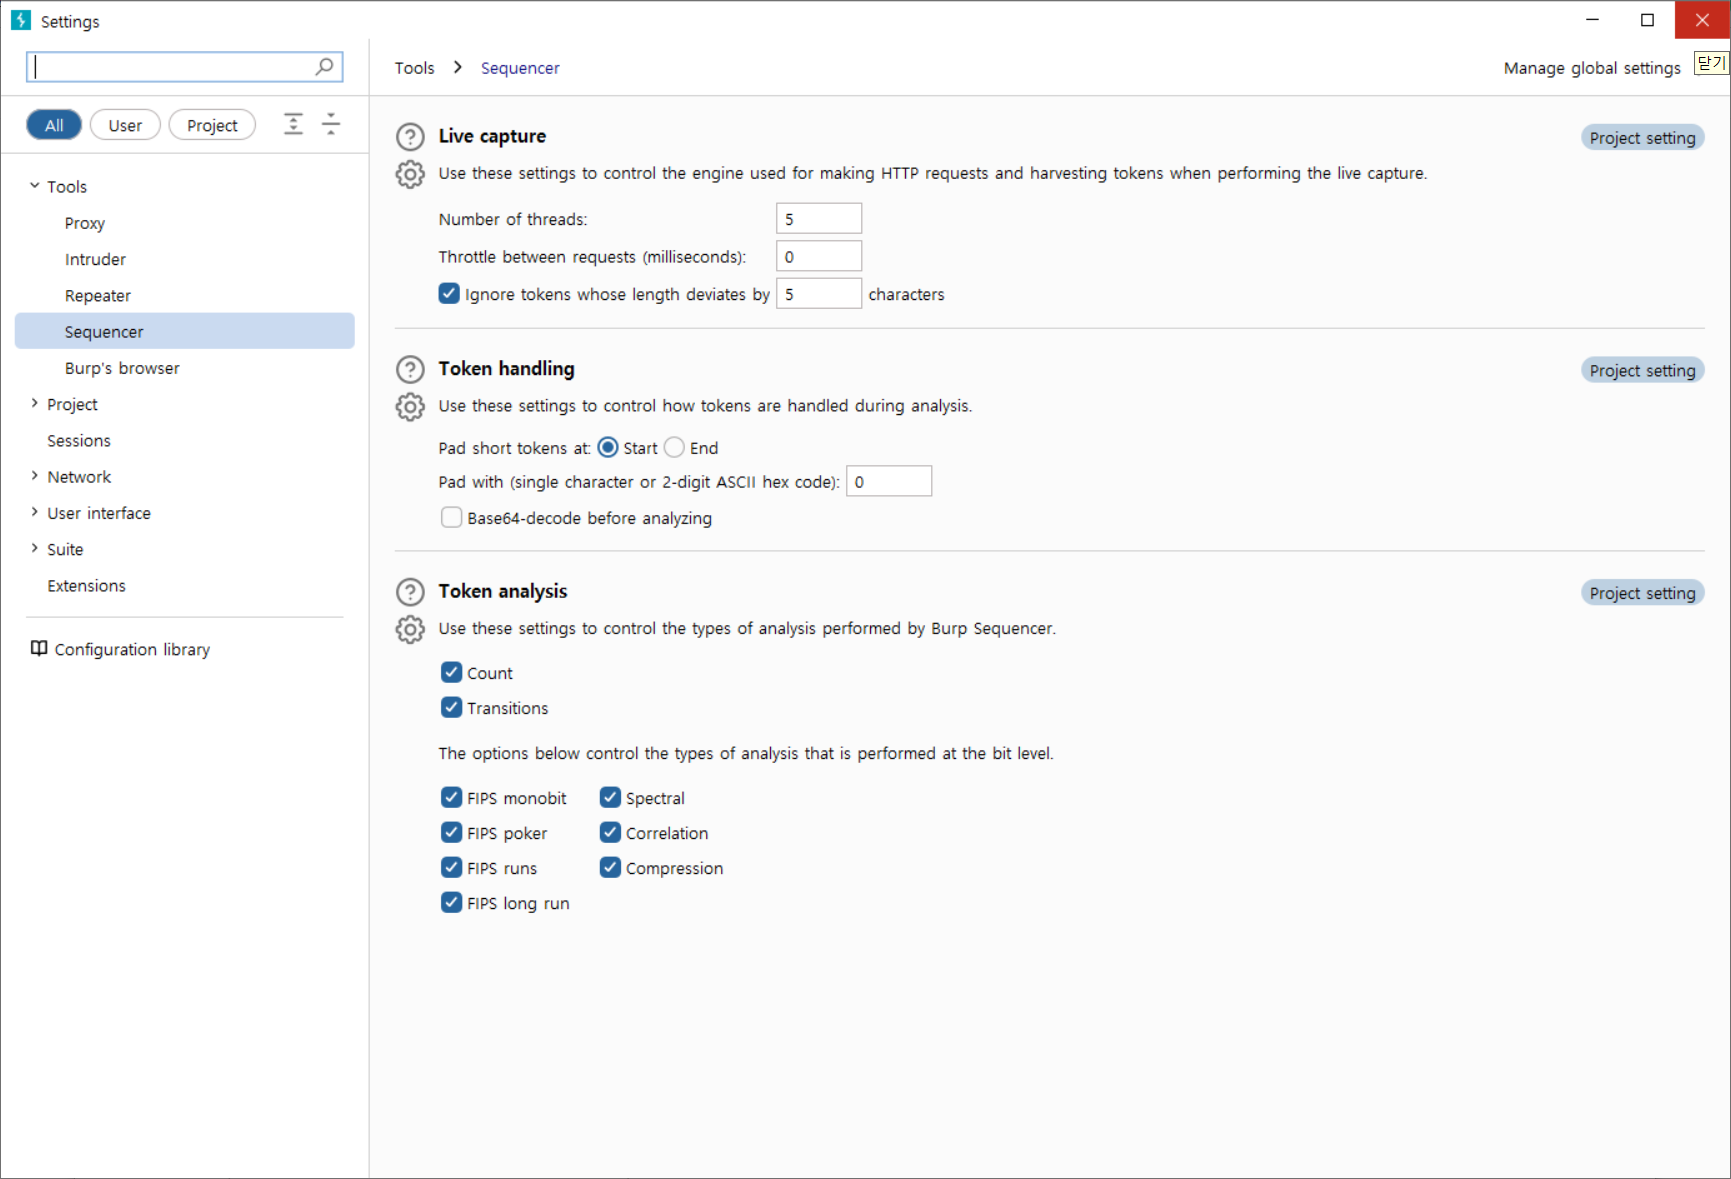This screenshot has height=1179, width=1731.
Task: Click the Burp Suite lightning logo icon
Action: tap(21, 20)
